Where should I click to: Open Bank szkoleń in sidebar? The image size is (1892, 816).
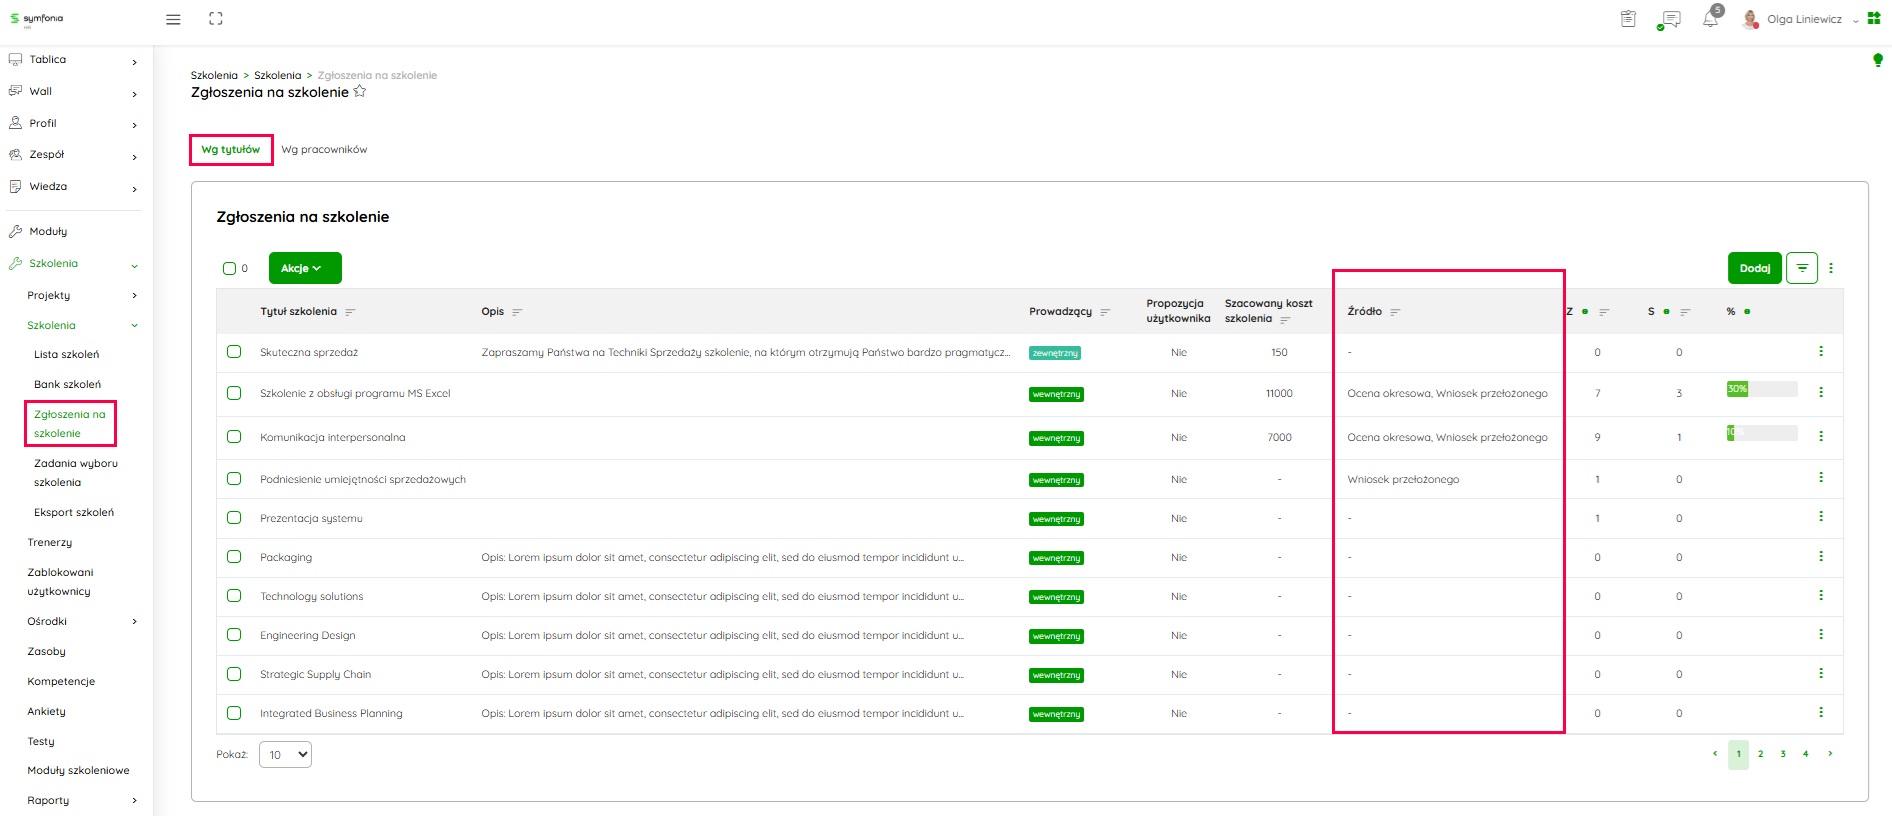(67, 384)
